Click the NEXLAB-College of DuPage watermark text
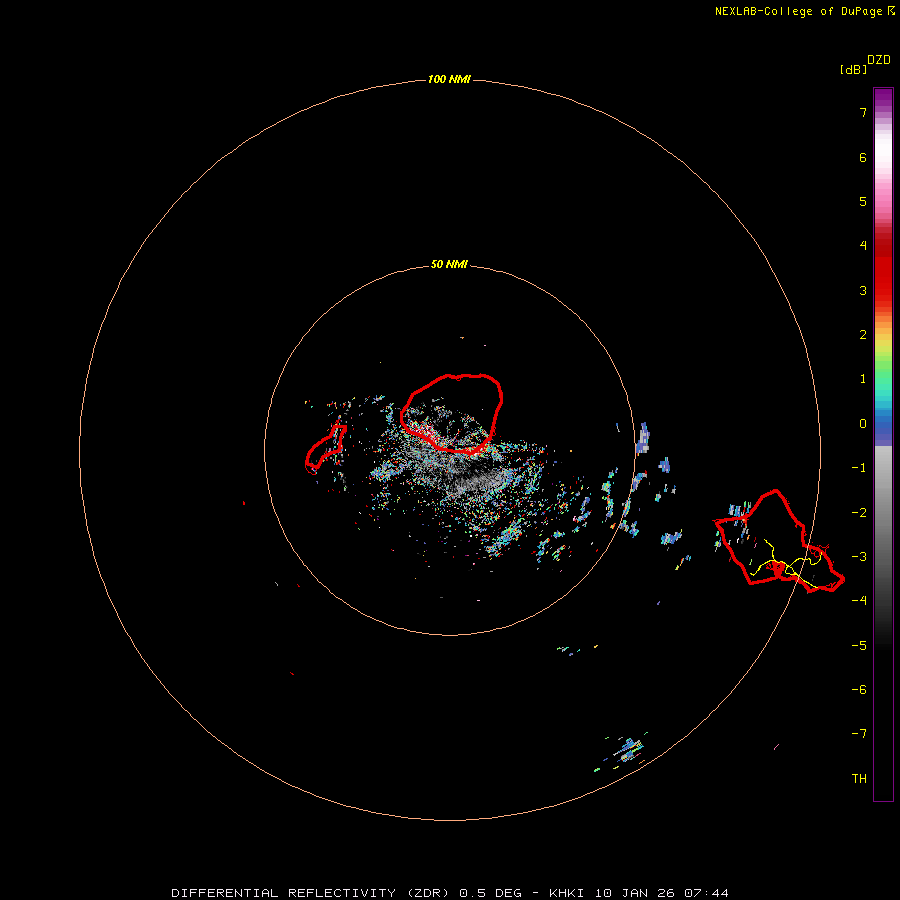This screenshot has width=900, height=900. click(798, 11)
